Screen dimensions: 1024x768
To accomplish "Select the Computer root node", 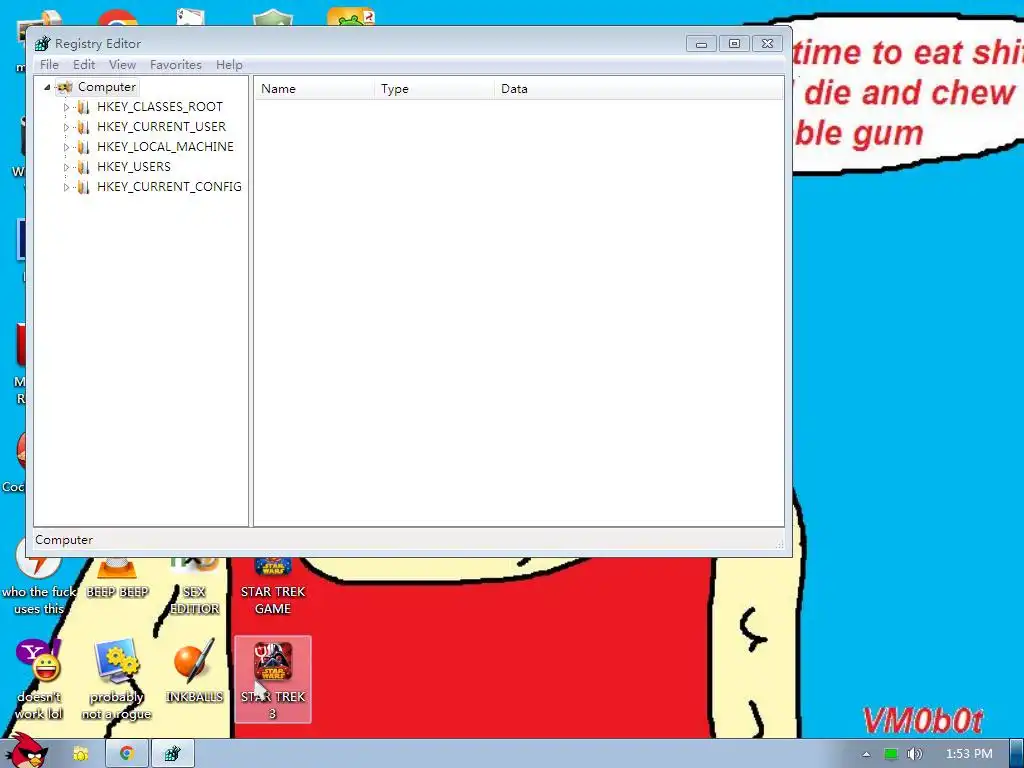I will 106,87.
